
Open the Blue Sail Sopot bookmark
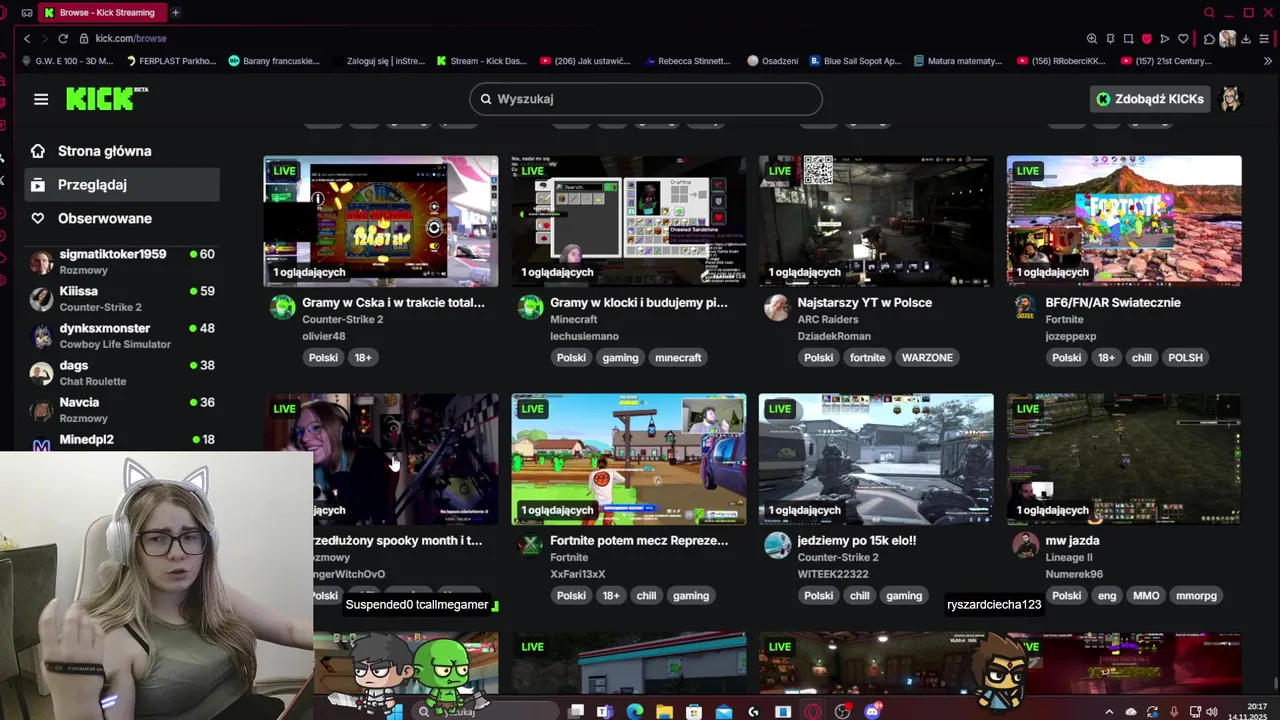click(x=855, y=61)
